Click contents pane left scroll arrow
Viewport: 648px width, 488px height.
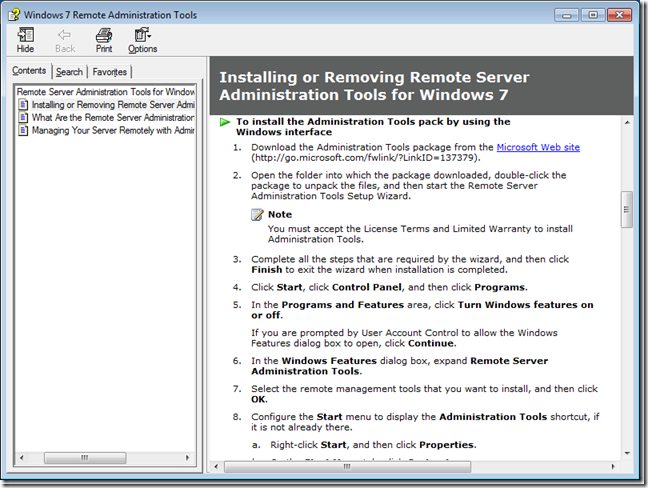pyautogui.click(x=21, y=457)
